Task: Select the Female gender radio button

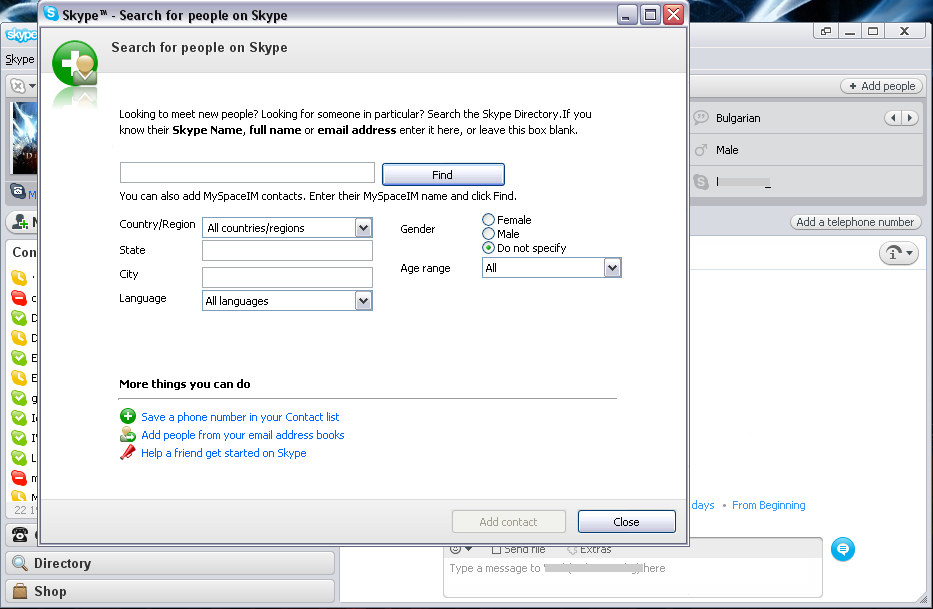Action: click(488, 220)
